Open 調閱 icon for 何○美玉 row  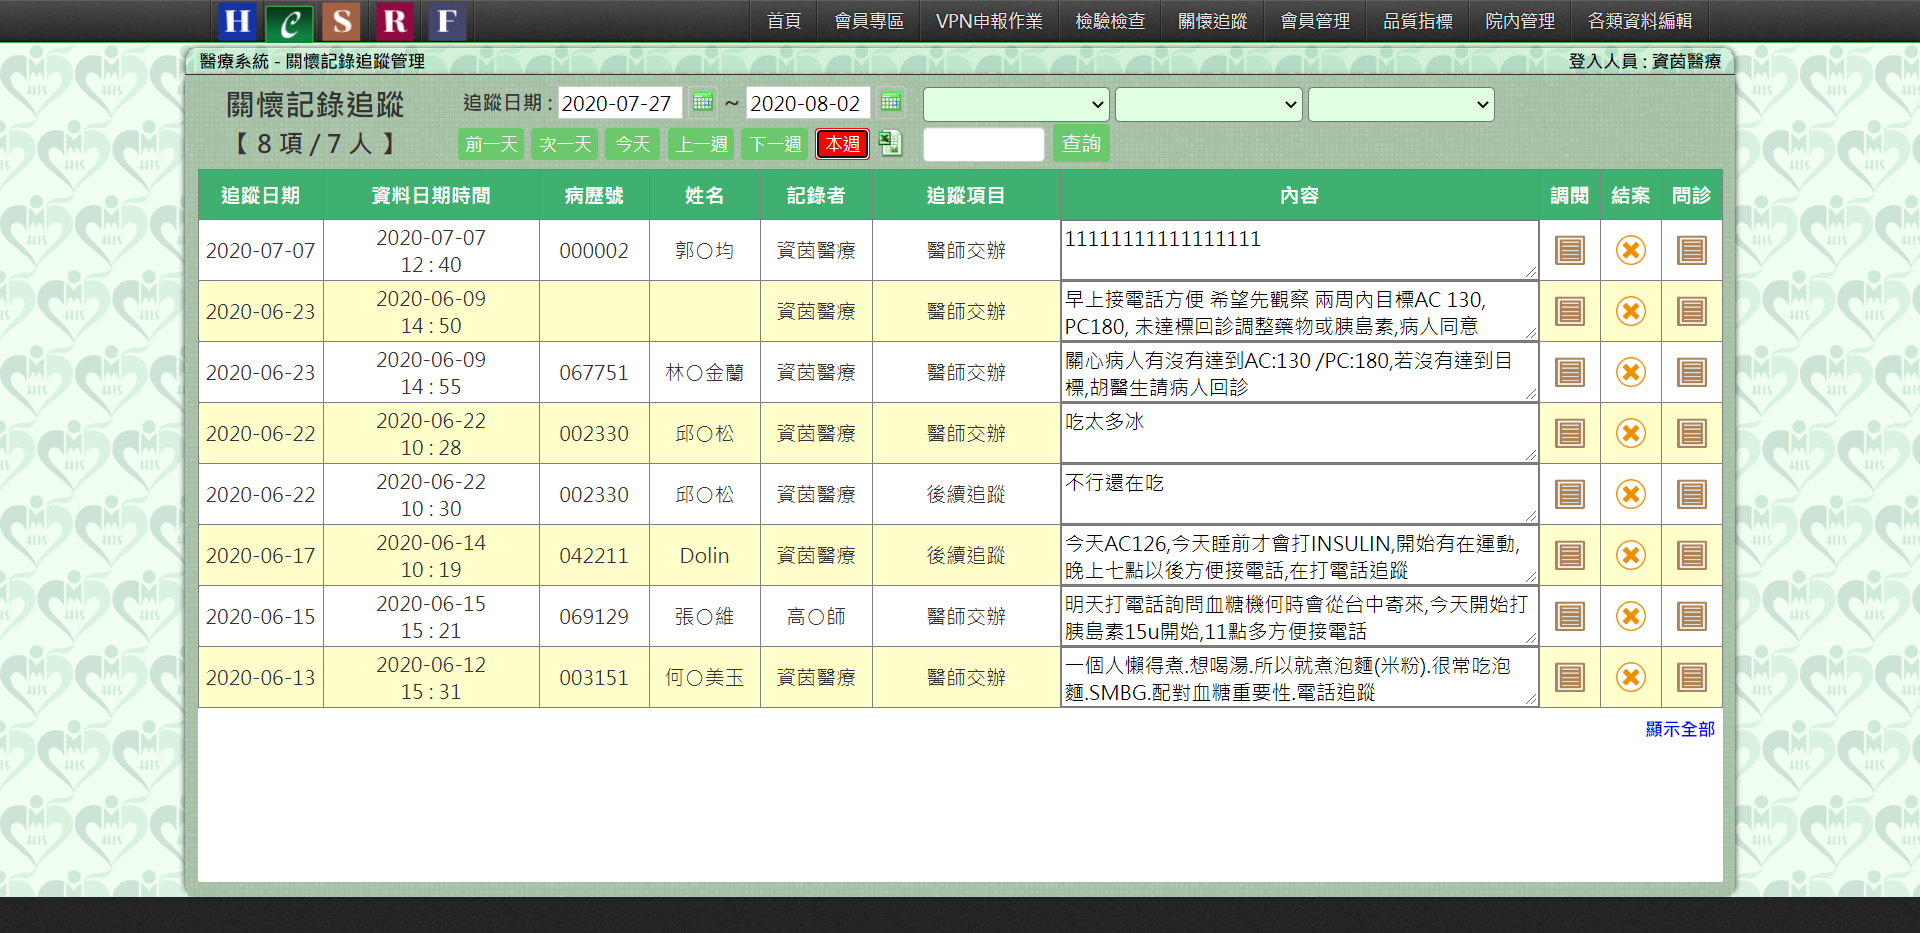[1570, 677]
